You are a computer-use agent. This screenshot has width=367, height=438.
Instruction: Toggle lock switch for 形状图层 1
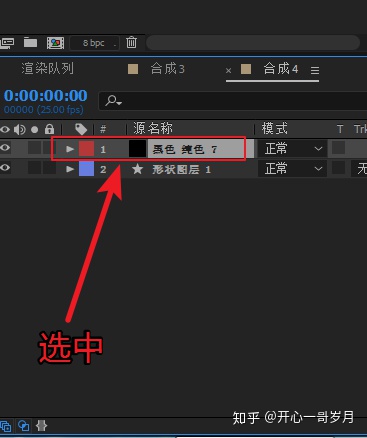pyautogui.click(x=49, y=168)
